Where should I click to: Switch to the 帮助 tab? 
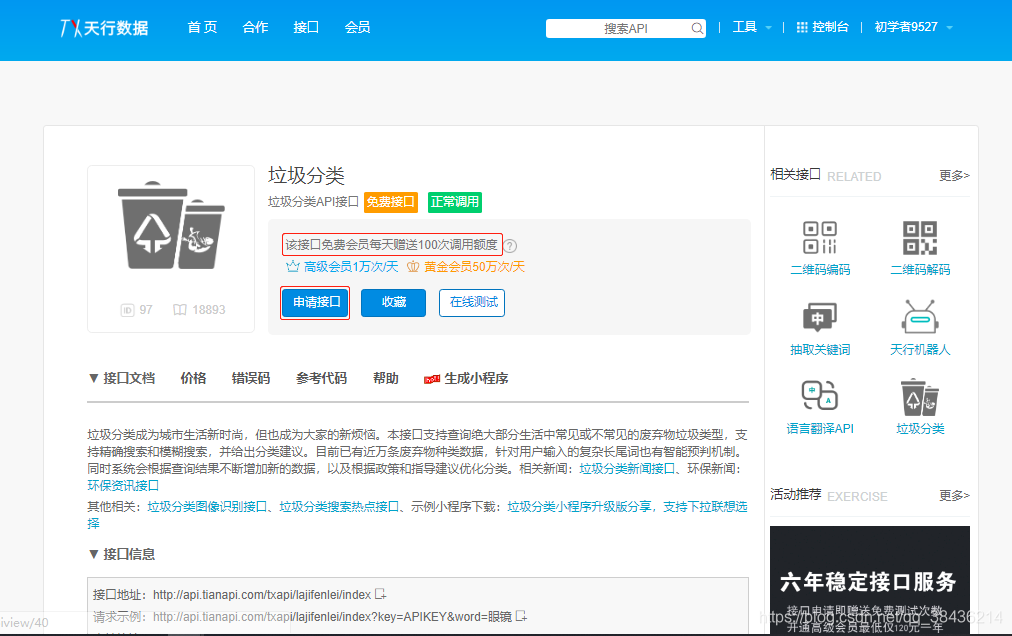click(385, 378)
